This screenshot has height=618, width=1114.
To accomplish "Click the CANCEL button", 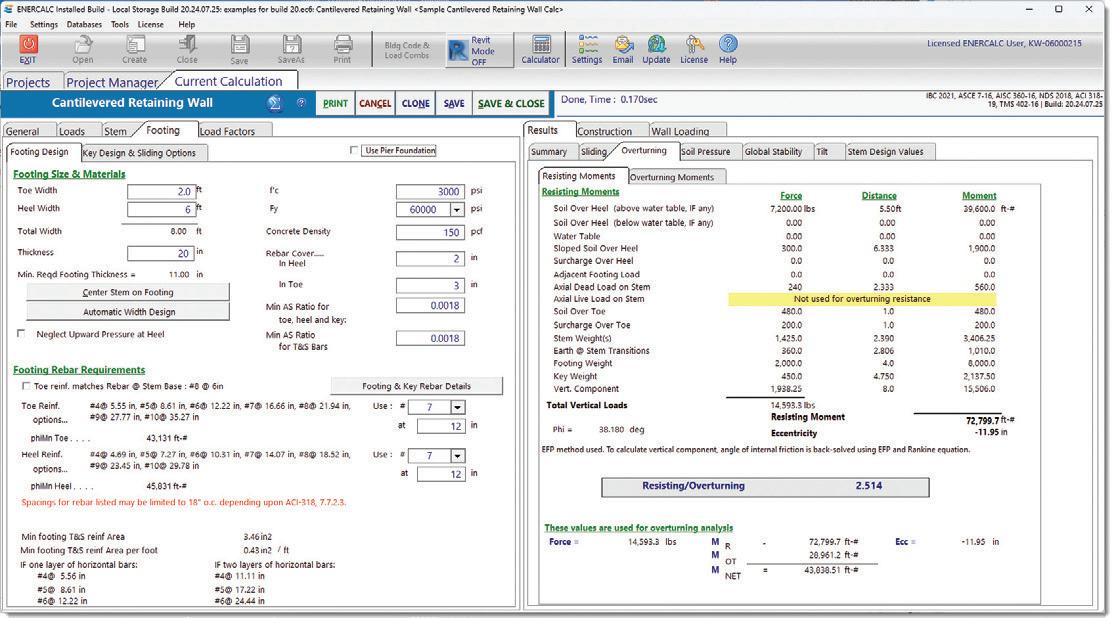I will pos(375,104).
